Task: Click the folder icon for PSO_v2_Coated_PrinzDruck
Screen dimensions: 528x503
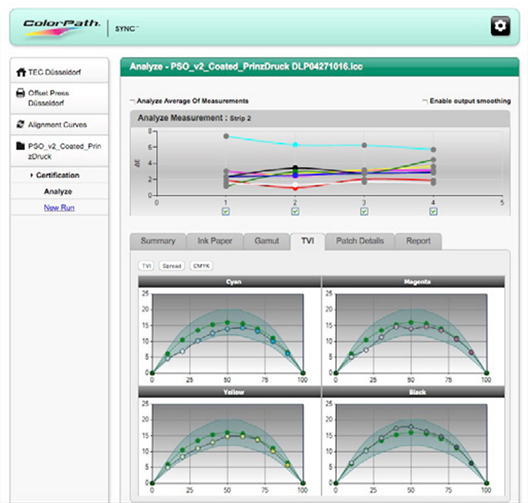Action: tap(21, 146)
